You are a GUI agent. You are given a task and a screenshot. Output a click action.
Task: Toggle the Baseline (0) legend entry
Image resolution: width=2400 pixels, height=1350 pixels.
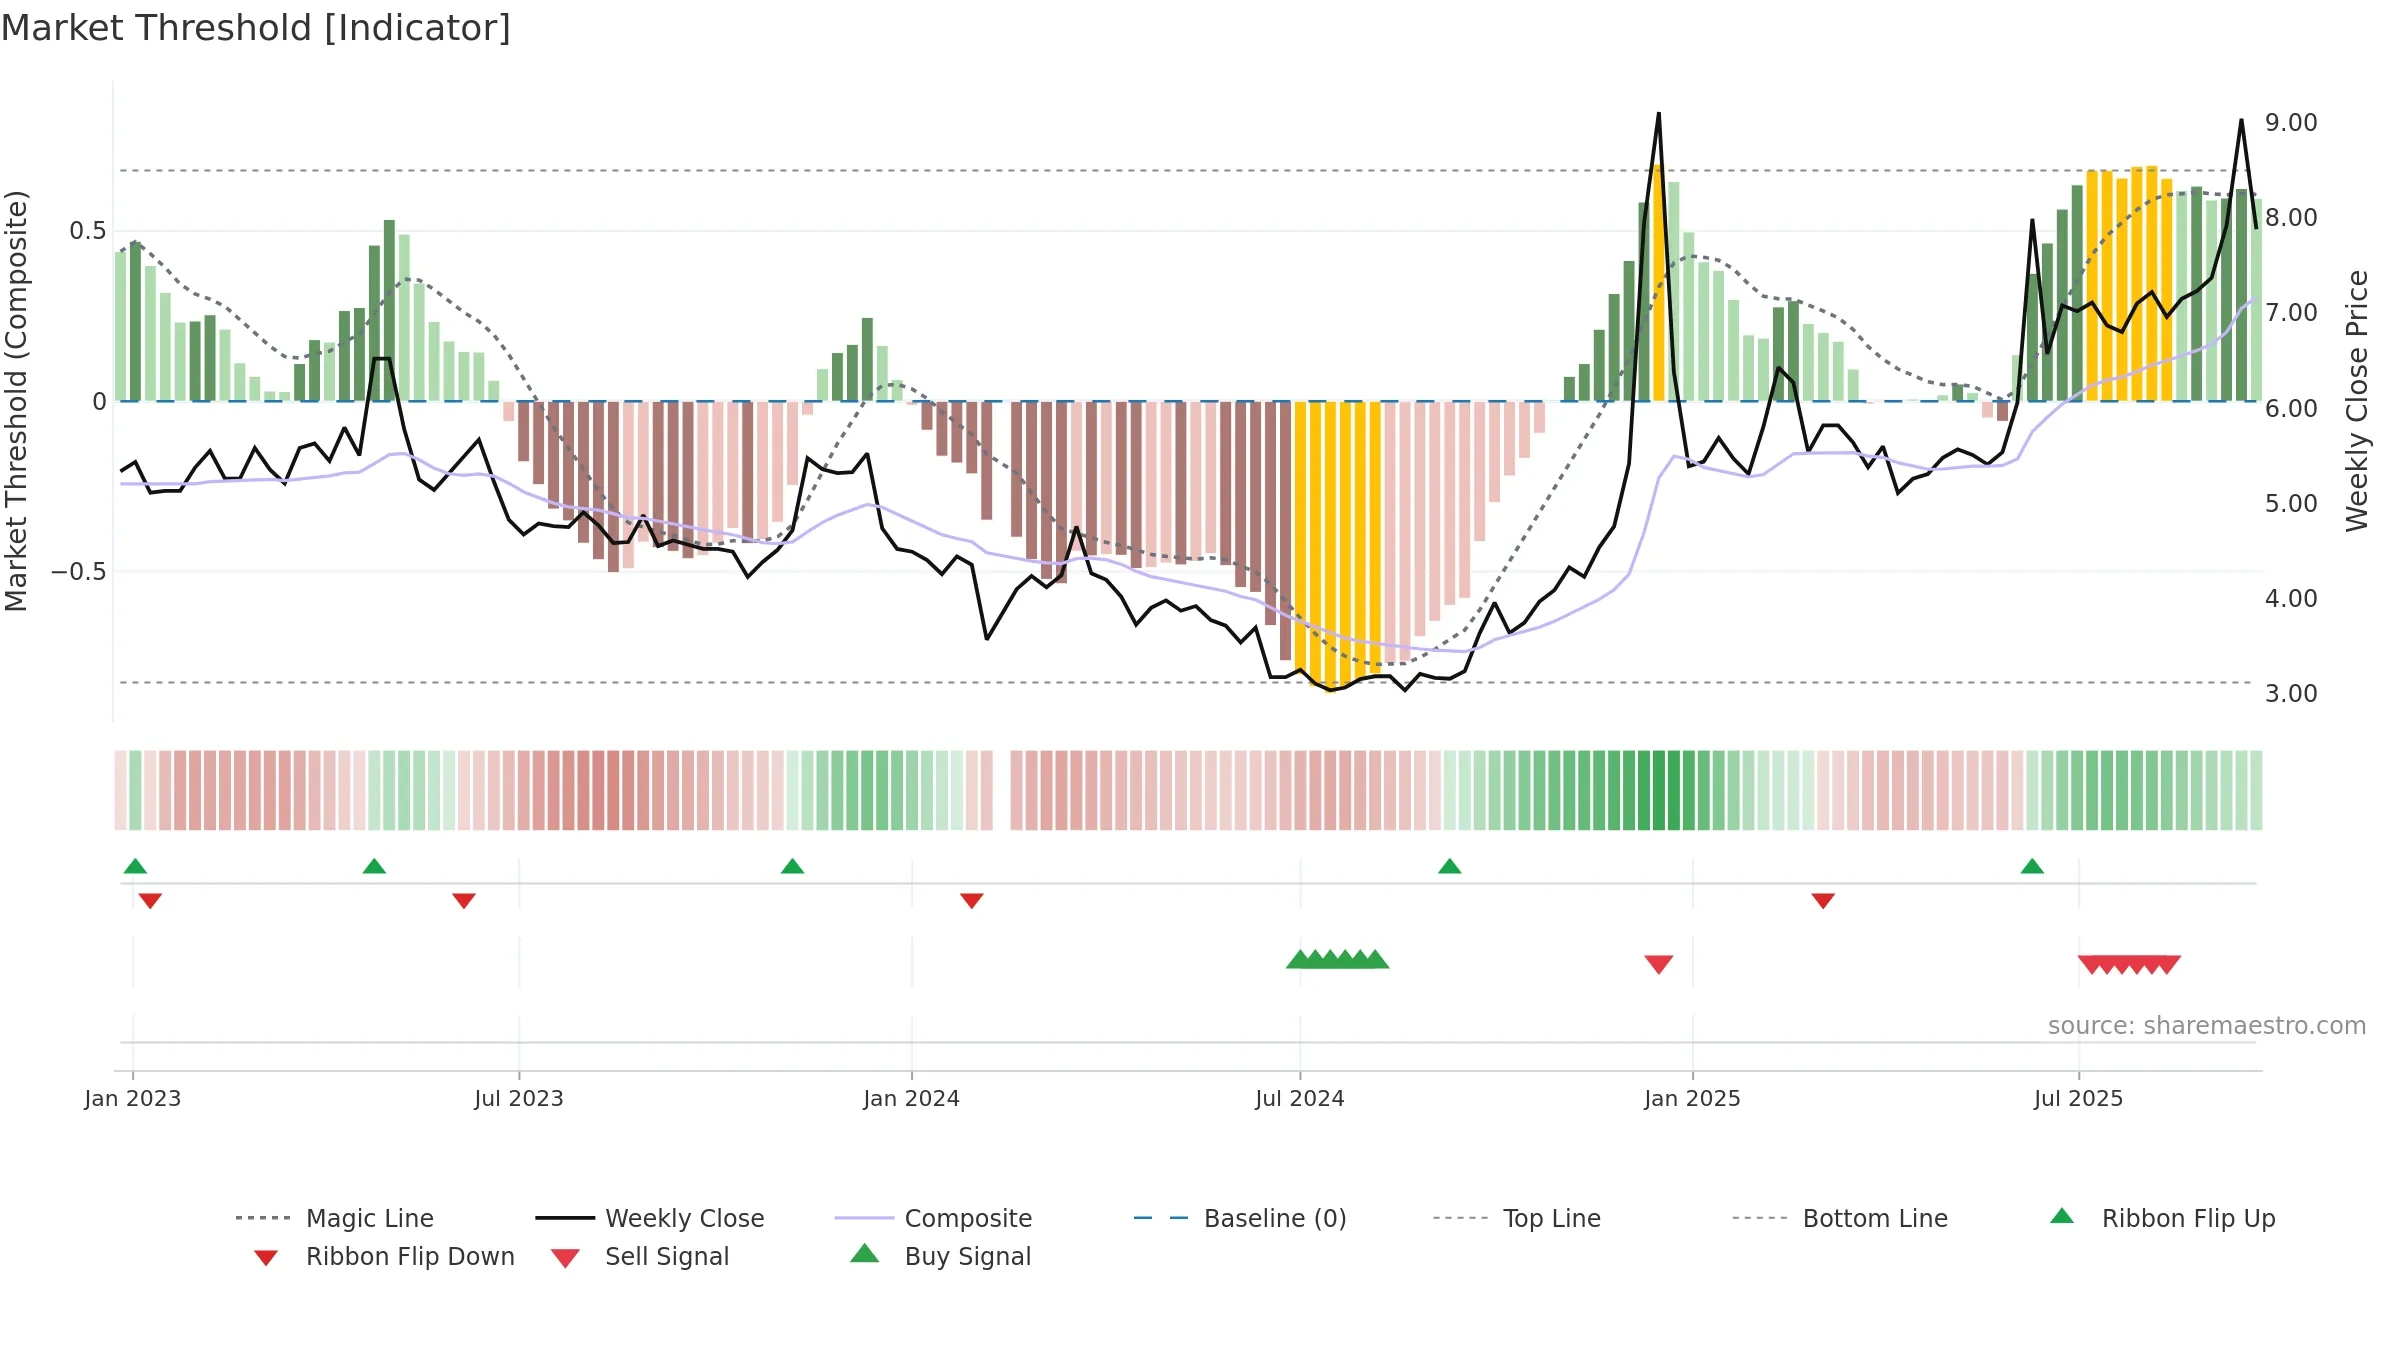(x=1240, y=1218)
